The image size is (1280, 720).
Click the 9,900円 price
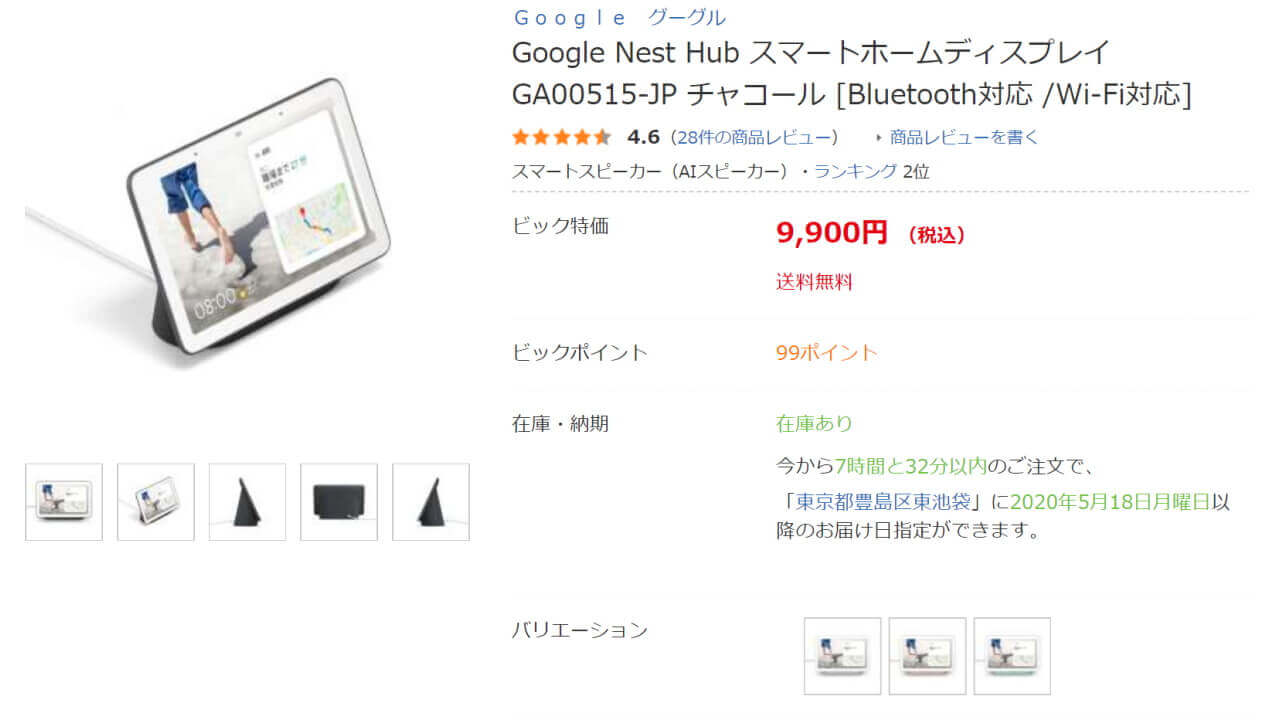[831, 233]
